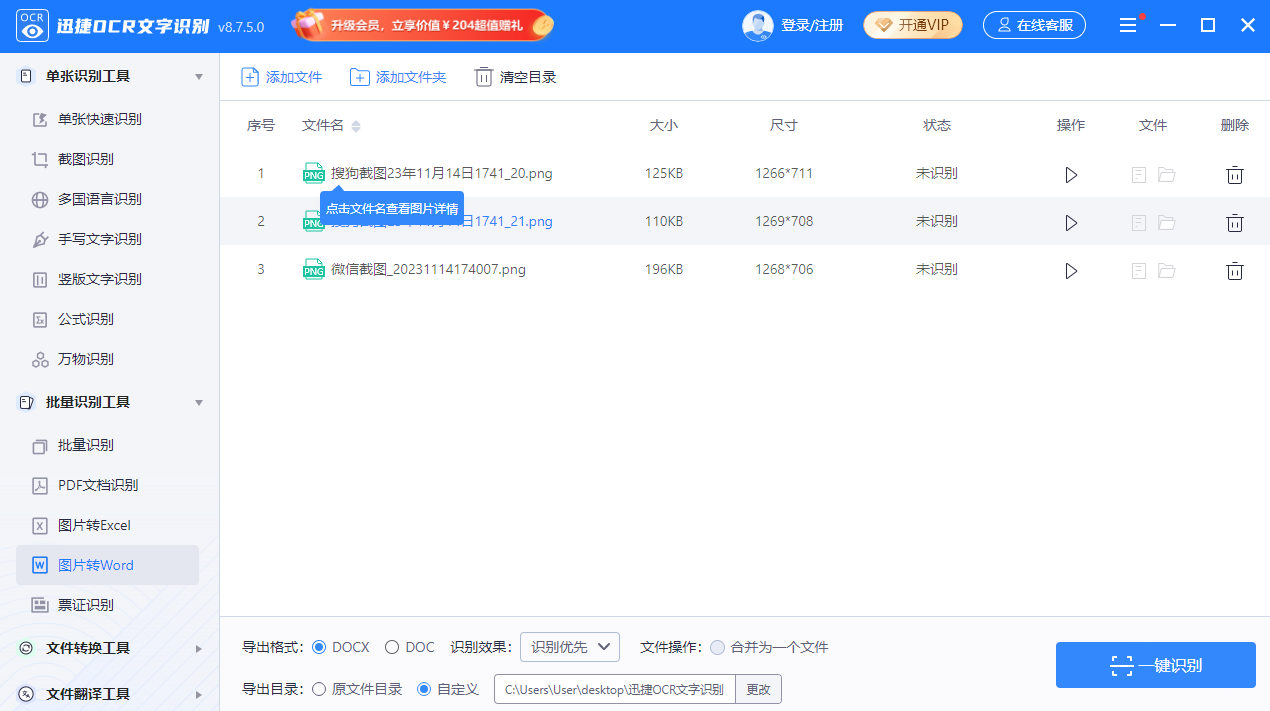Click 添加文件 to add a file
Viewport: 1270px width, 711px height.
point(281,76)
